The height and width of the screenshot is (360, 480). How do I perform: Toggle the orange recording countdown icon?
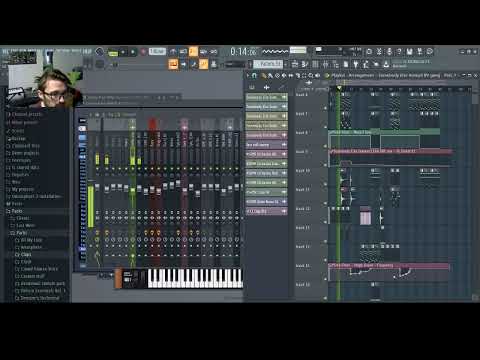[x=193, y=51]
